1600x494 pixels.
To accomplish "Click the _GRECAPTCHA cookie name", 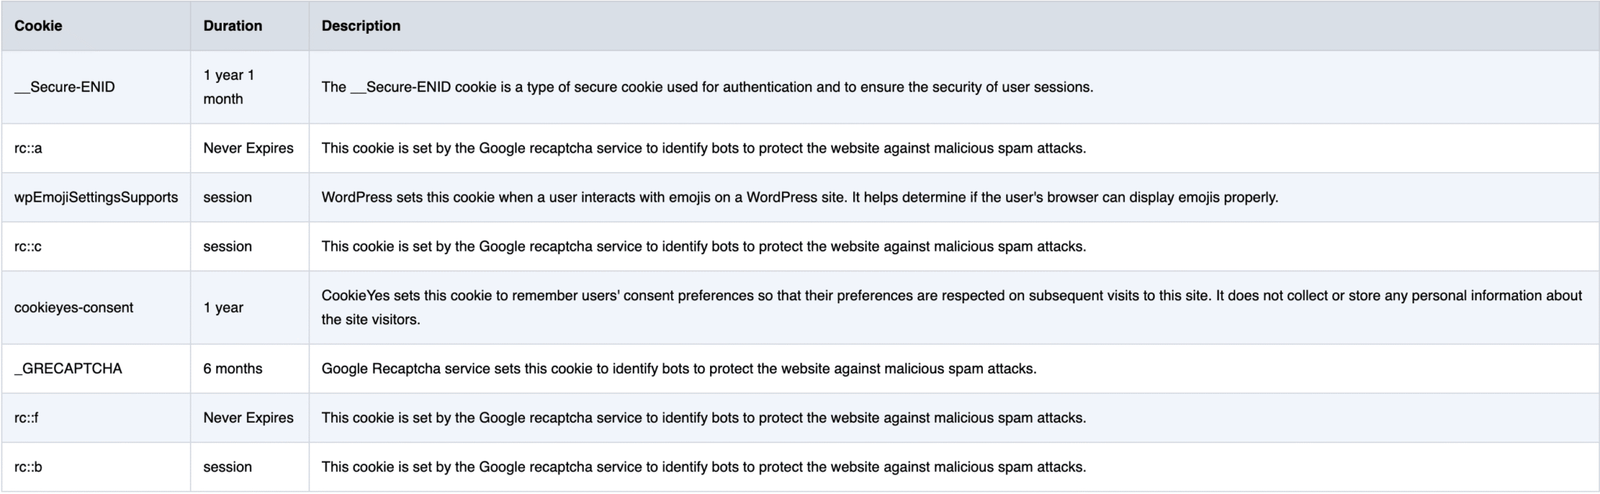I will [x=68, y=369].
